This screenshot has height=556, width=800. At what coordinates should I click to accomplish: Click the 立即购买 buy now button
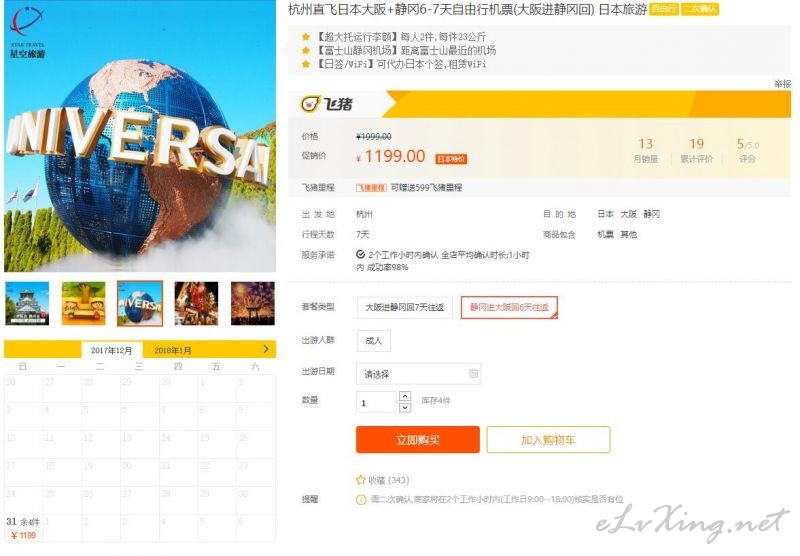coord(418,440)
